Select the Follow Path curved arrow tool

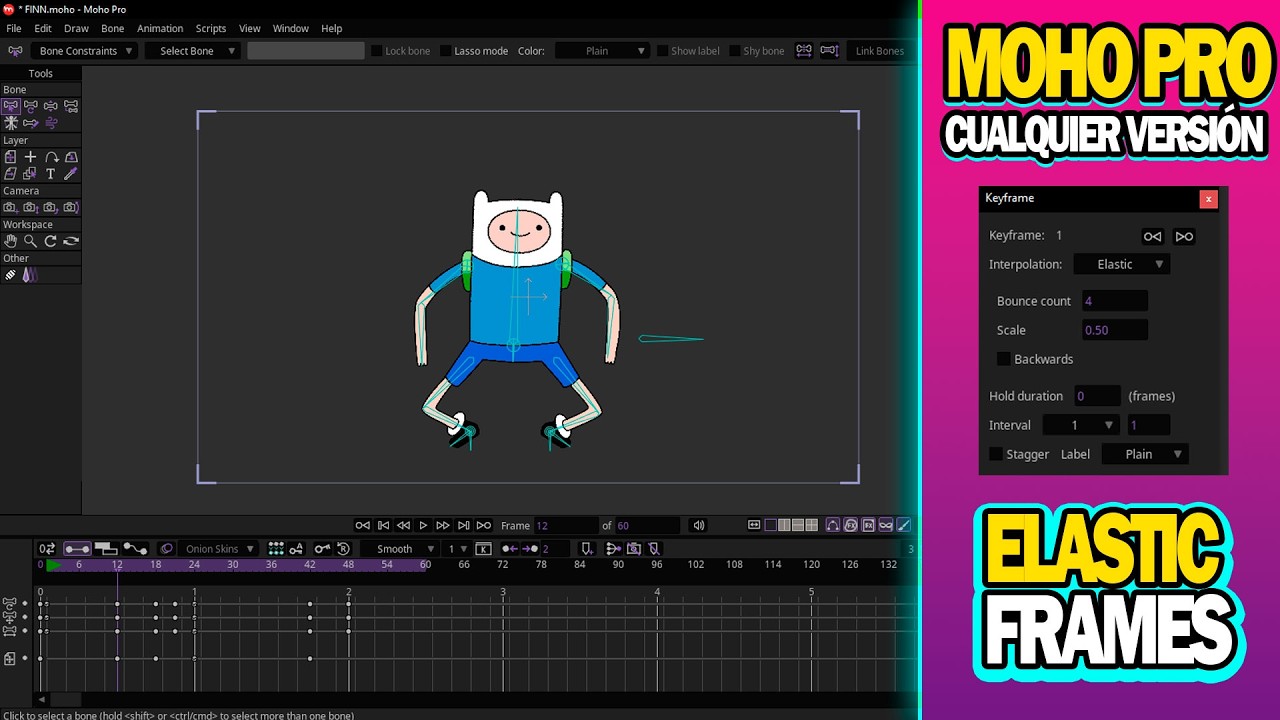click(x=50, y=157)
